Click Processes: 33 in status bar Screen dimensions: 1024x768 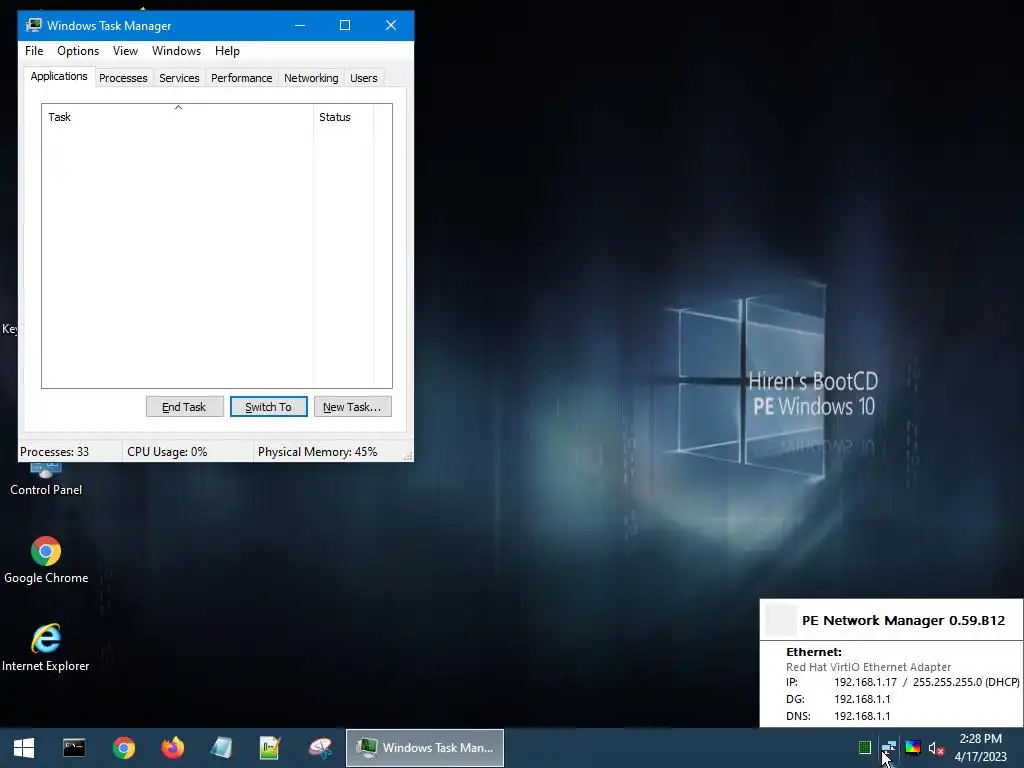pyautogui.click(x=55, y=452)
